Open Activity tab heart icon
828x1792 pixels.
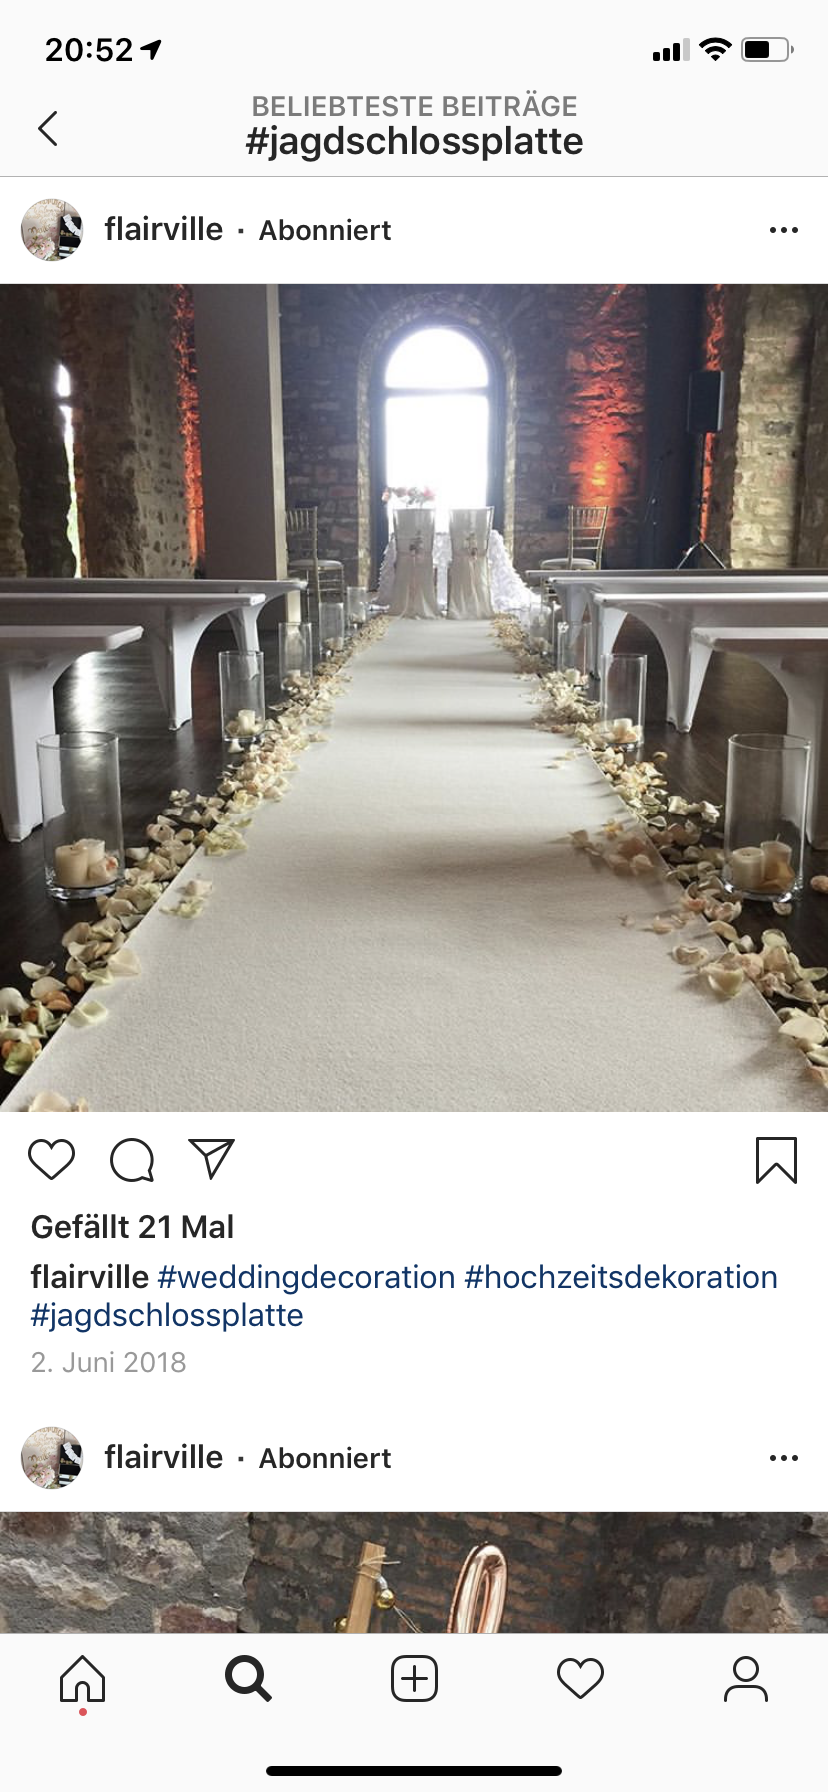pyautogui.click(x=580, y=1678)
